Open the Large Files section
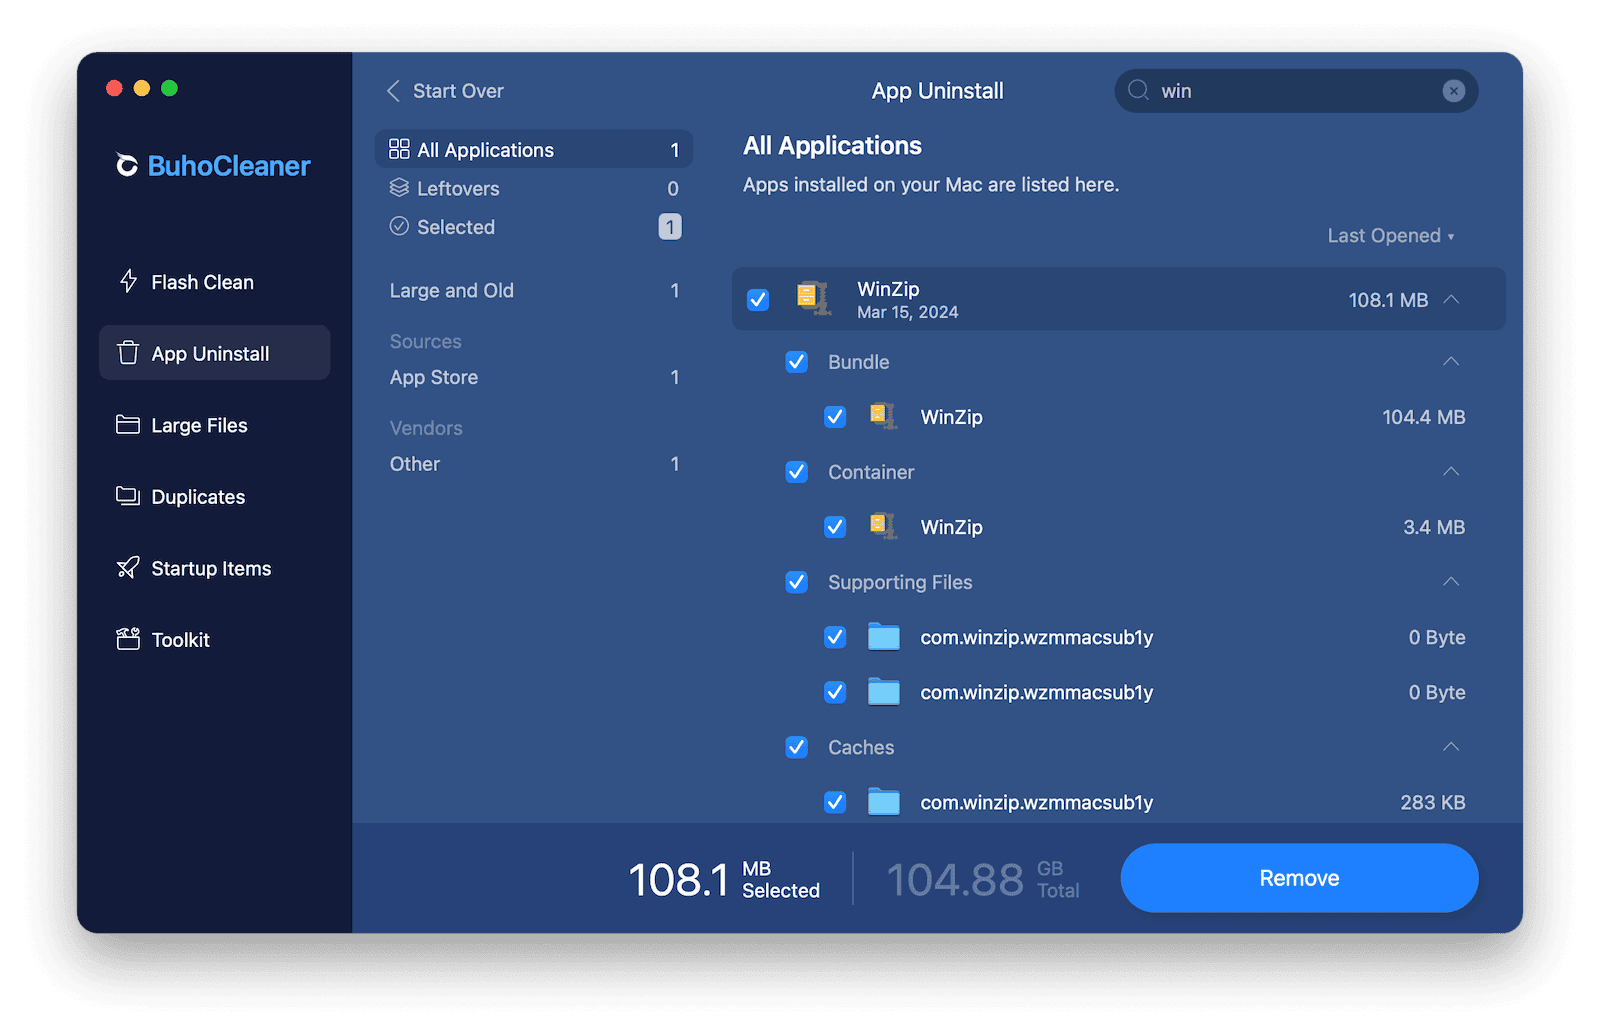 [215, 425]
